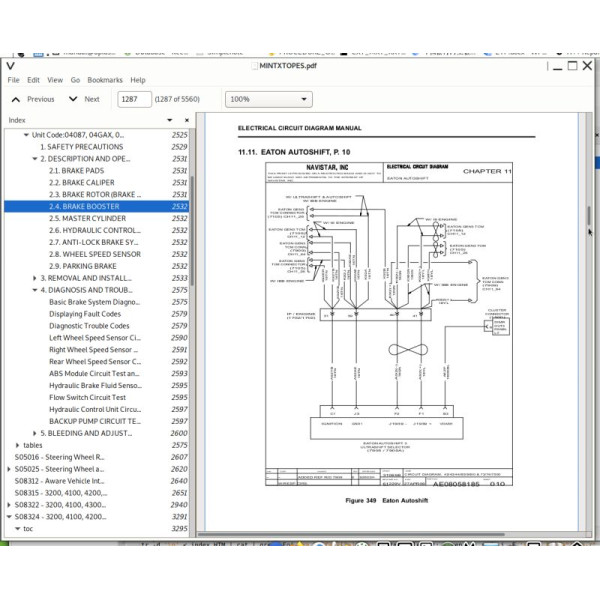Open the 100% zoom level dropdown
The width and height of the screenshot is (600, 600).
[270, 99]
